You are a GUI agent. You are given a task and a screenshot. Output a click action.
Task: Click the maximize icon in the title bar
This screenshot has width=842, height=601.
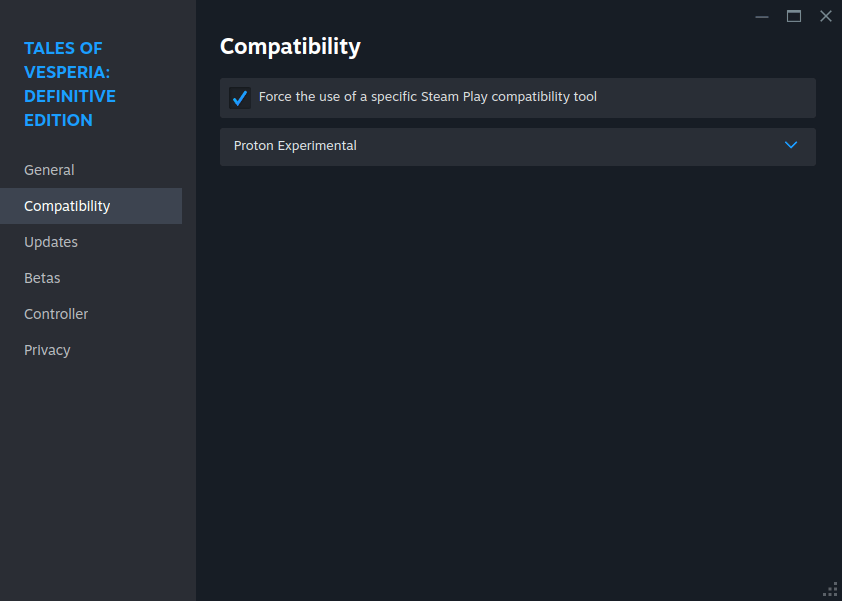pos(793,16)
